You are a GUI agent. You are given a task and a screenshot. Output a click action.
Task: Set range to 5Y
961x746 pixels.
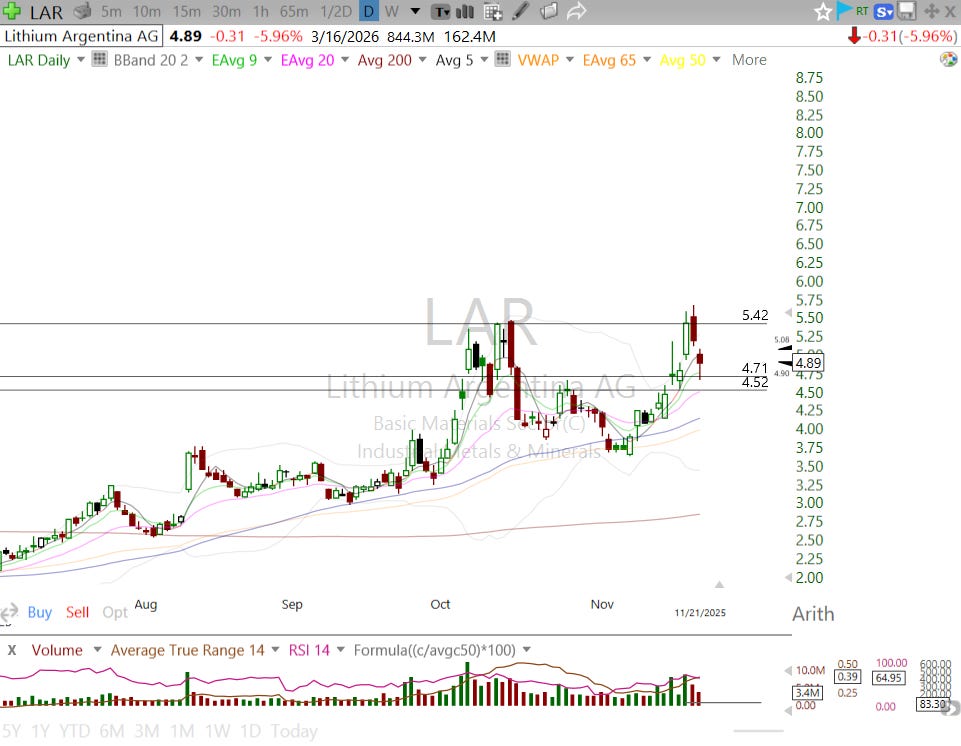[11, 731]
